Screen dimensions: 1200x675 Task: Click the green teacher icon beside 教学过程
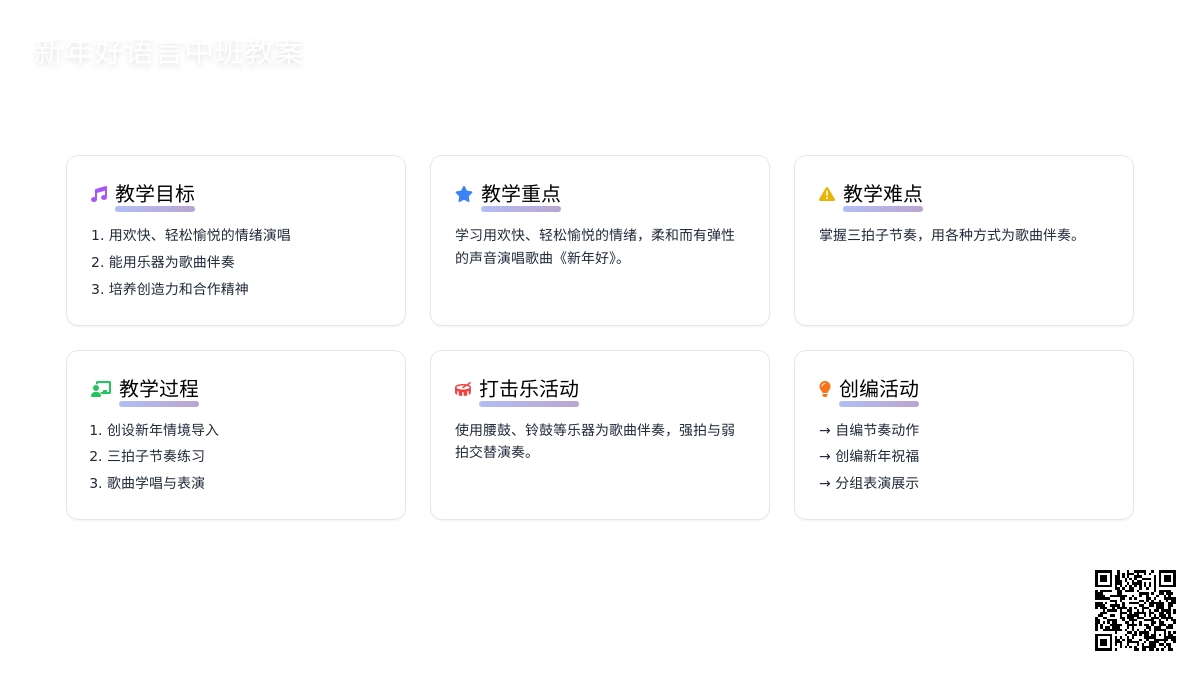(x=100, y=389)
